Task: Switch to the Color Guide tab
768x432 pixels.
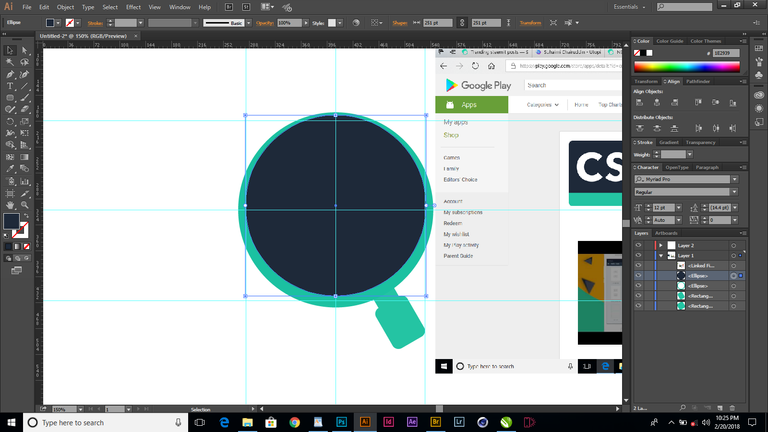Action: (670, 41)
